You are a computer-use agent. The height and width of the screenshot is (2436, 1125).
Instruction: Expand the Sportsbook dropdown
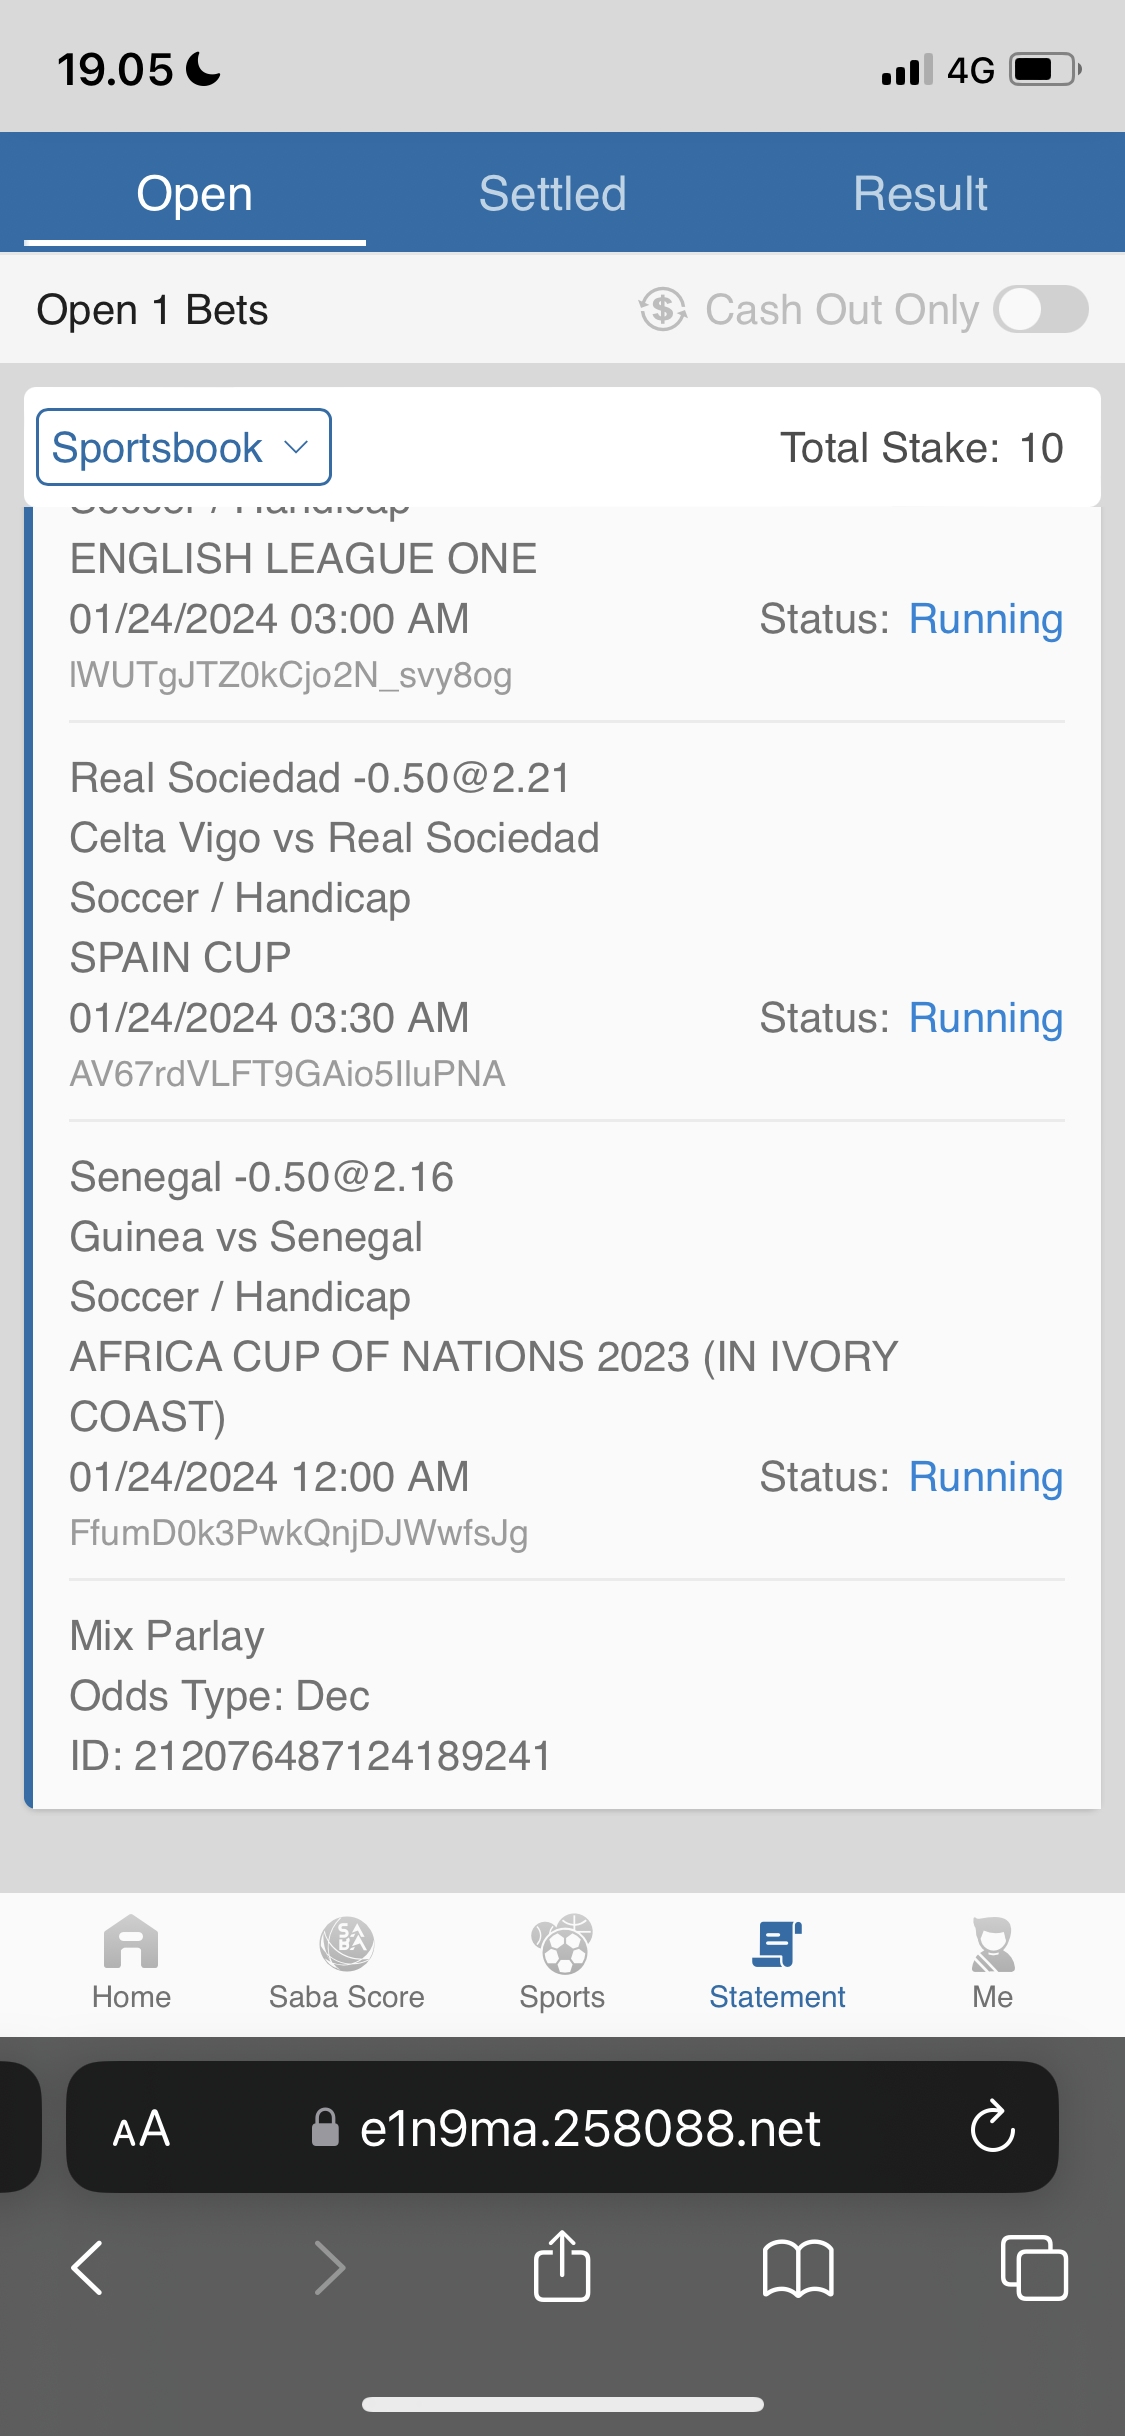pos(183,447)
